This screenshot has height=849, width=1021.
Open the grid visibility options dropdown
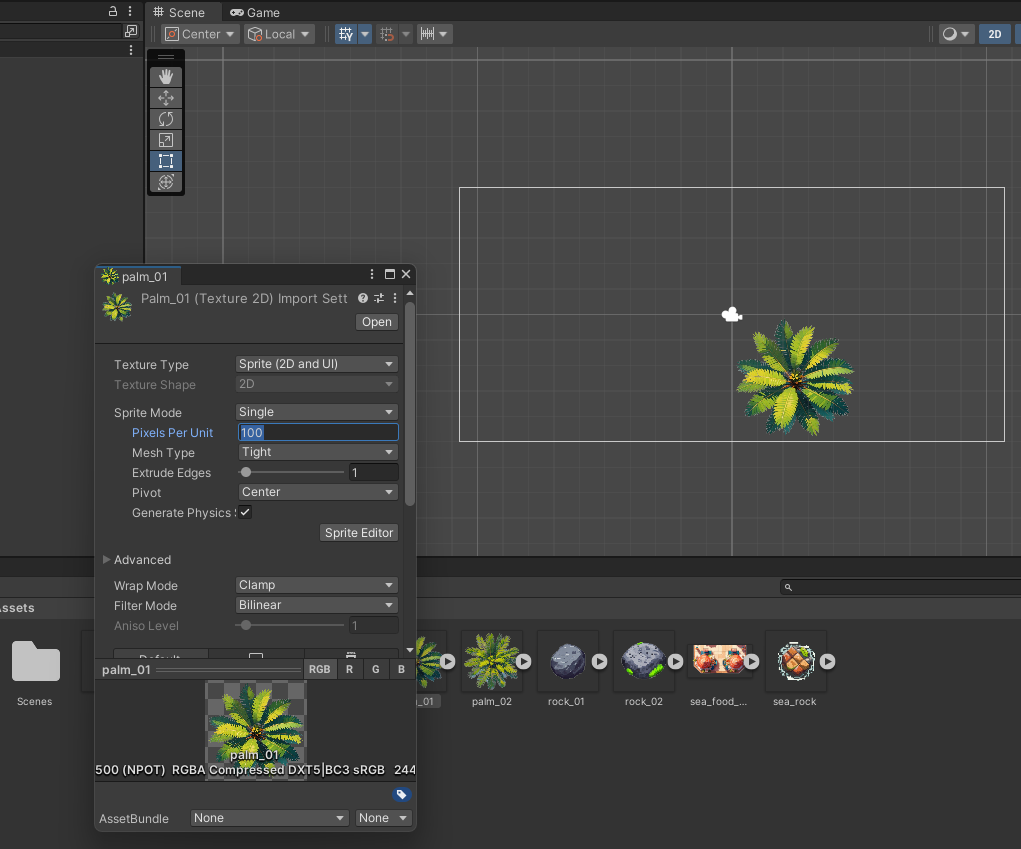[365, 34]
